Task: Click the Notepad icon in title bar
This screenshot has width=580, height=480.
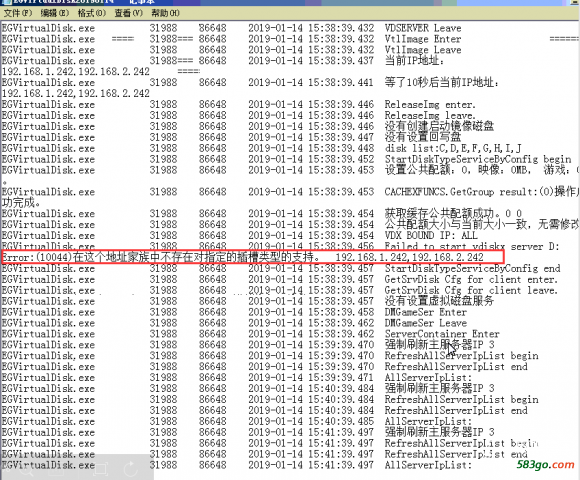Action: (x=6, y=2)
